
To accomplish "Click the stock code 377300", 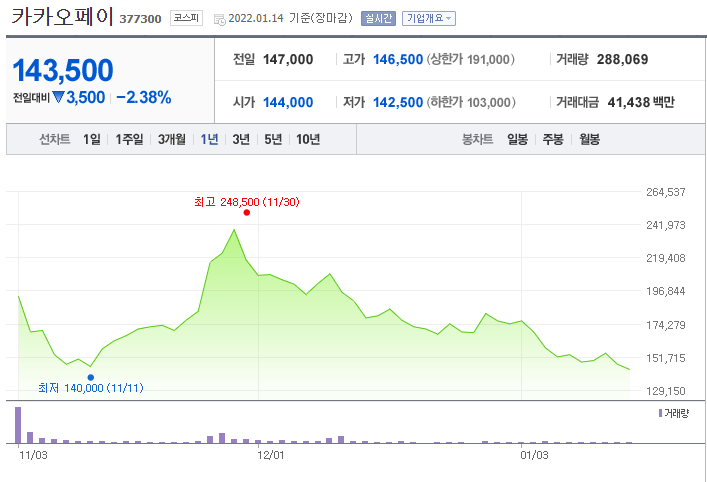I will [x=140, y=19].
